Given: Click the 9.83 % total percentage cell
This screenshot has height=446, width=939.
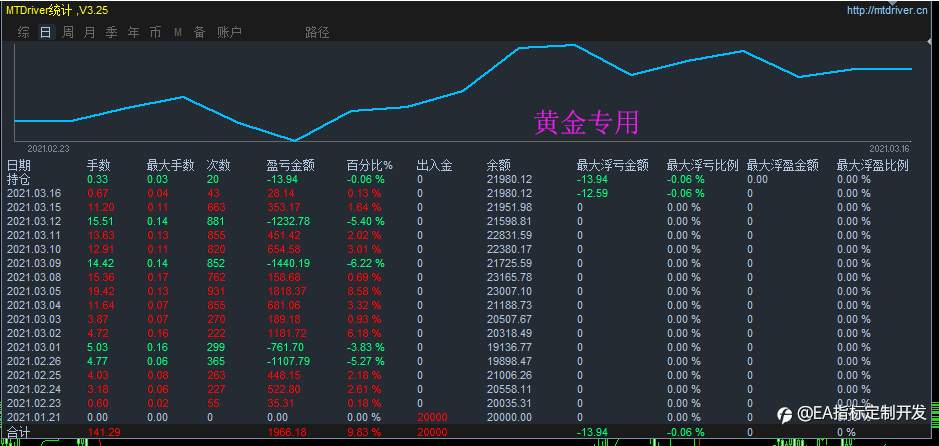Looking at the screenshot, I should coord(364,432).
